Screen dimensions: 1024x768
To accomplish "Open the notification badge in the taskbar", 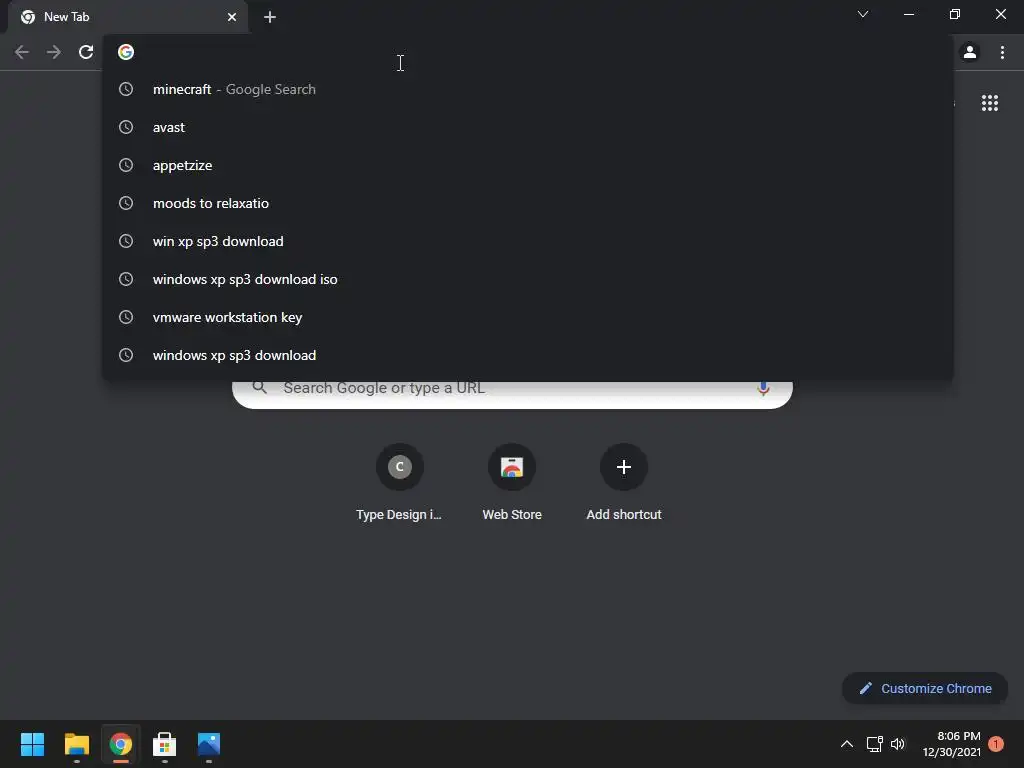I will coord(996,744).
